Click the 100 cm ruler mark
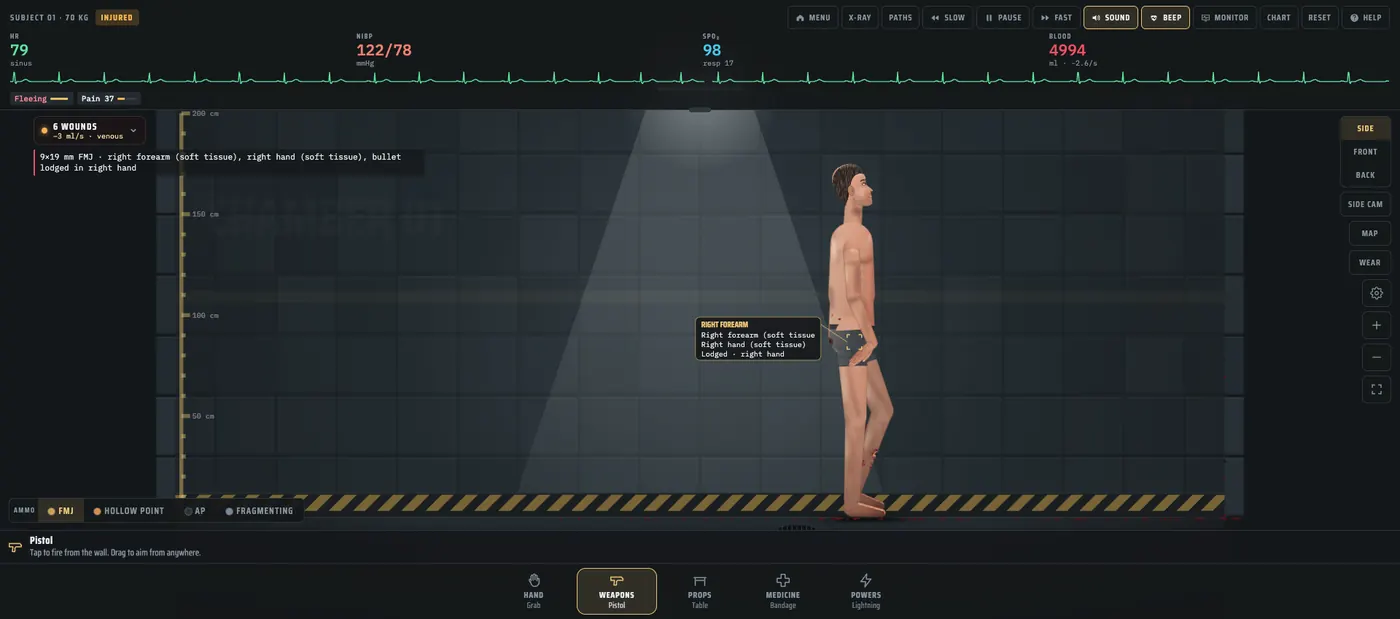 pyautogui.click(x=205, y=315)
